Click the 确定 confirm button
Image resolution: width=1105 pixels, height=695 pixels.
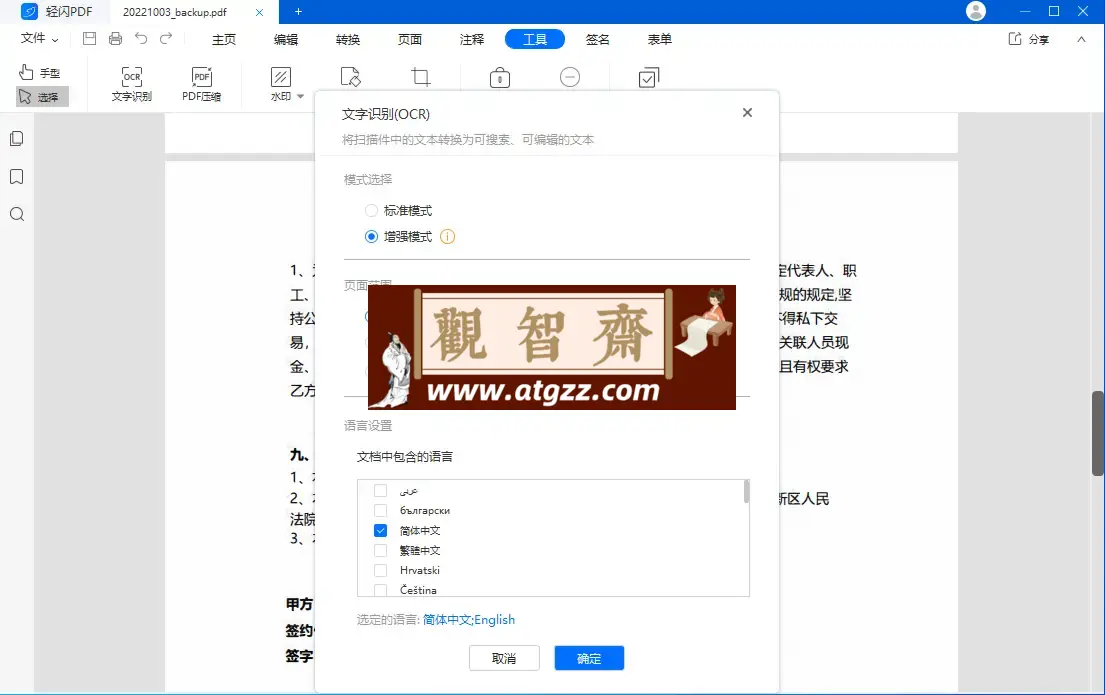pyautogui.click(x=589, y=658)
